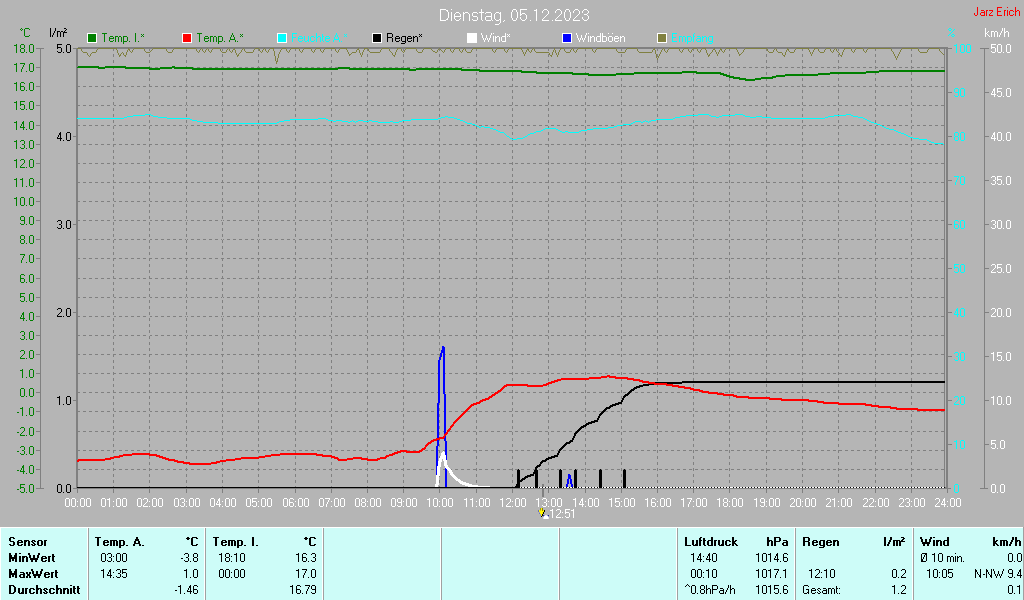
Task: Click the 'Ø 10 min.' wind label
Action: tap(942, 558)
